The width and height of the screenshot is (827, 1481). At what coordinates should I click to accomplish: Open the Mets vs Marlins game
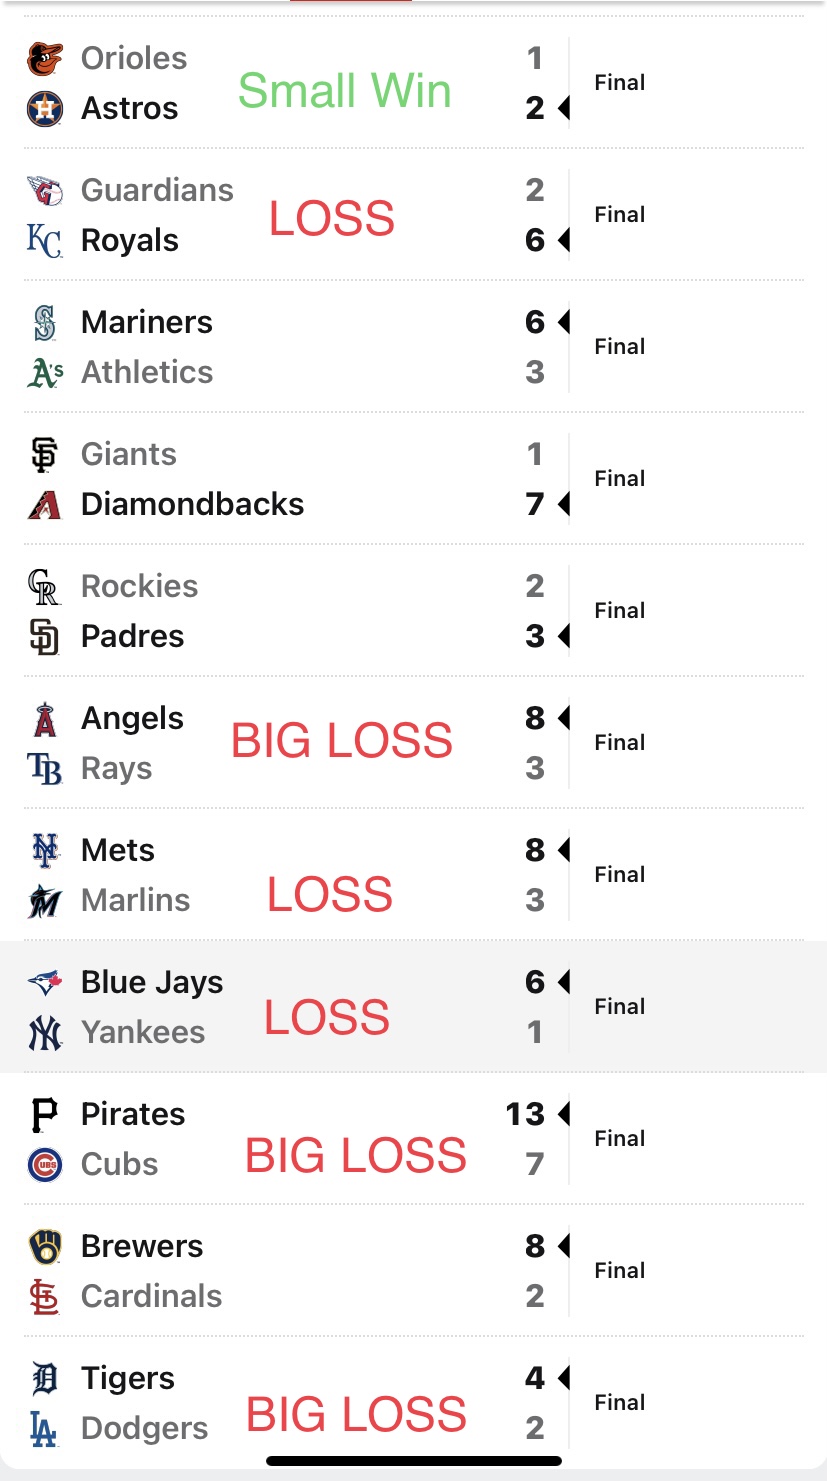coord(413,875)
